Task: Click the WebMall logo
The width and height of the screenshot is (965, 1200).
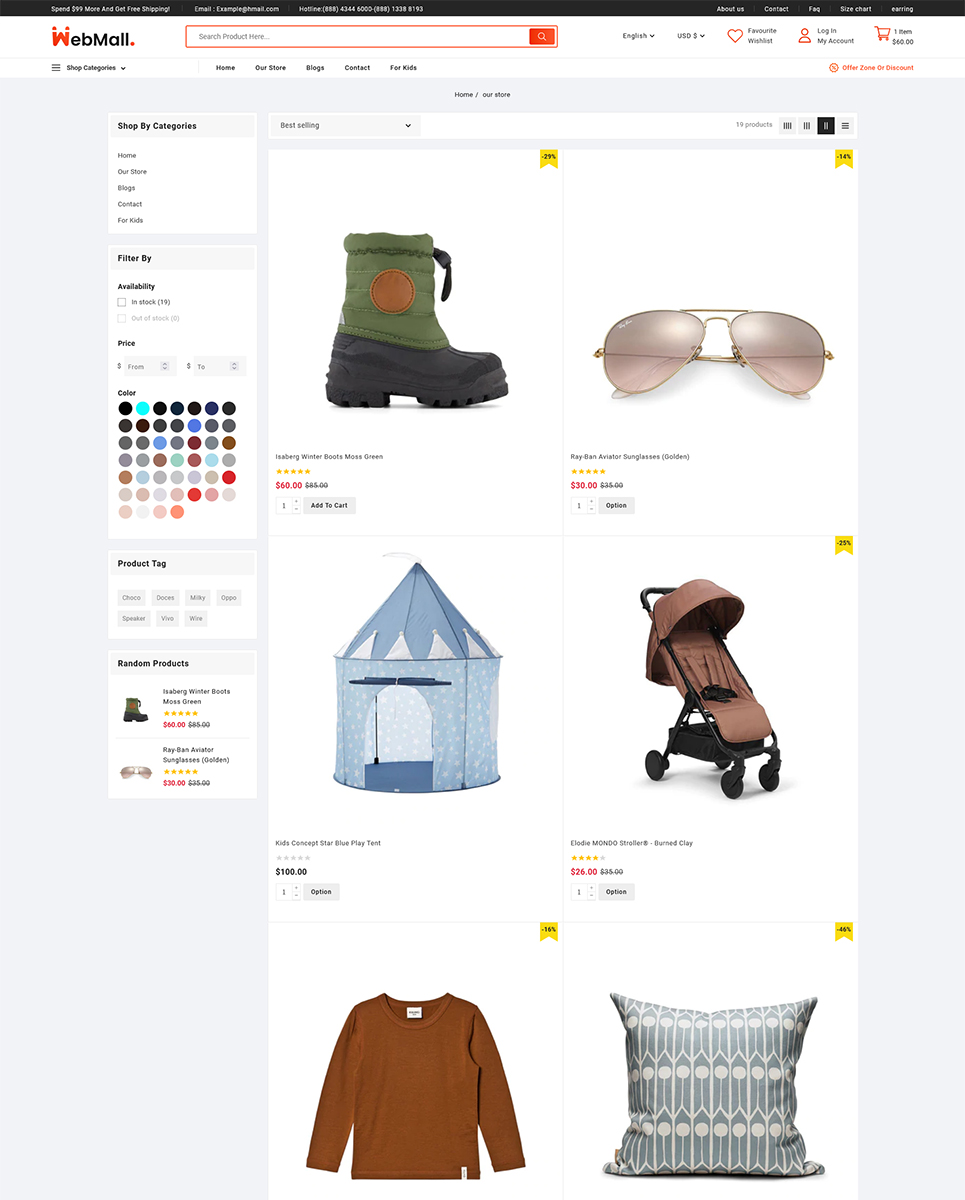Action: (x=92, y=37)
